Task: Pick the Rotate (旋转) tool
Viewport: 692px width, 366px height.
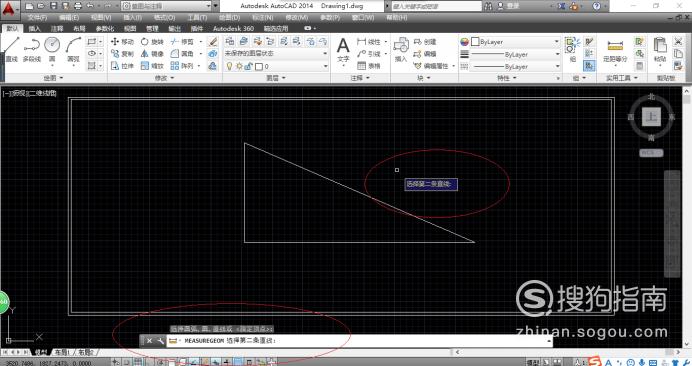Action: (152, 42)
